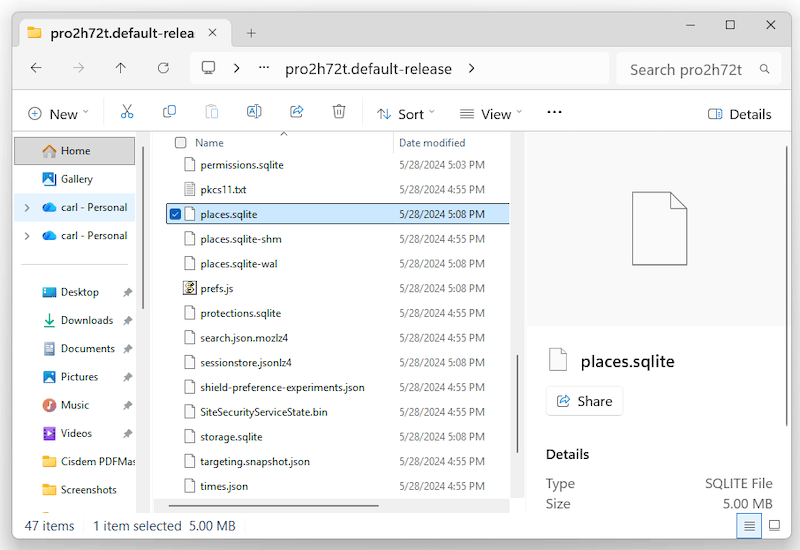Click the Delete trash can icon

click(339, 111)
